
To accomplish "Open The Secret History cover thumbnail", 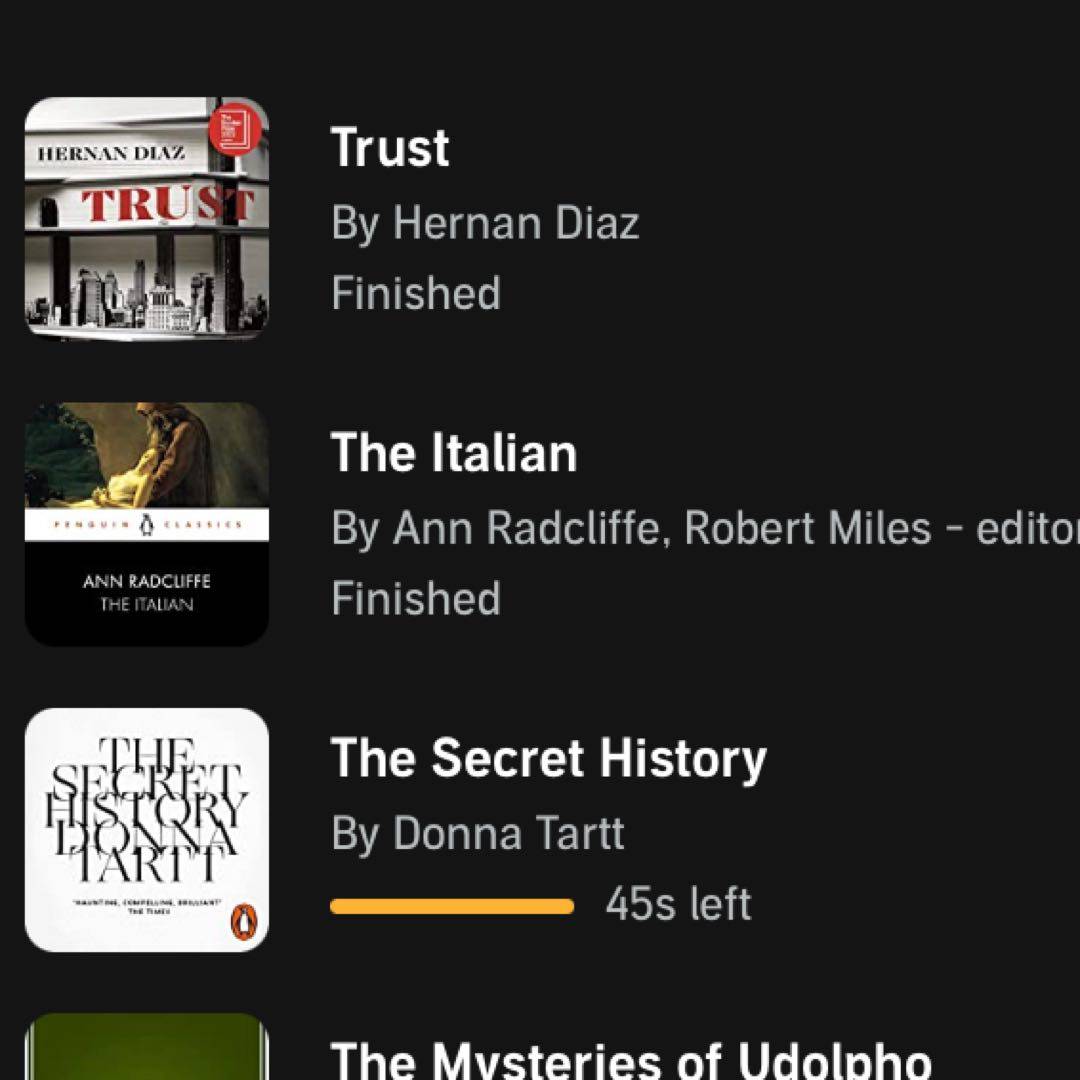I will tap(147, 830).
